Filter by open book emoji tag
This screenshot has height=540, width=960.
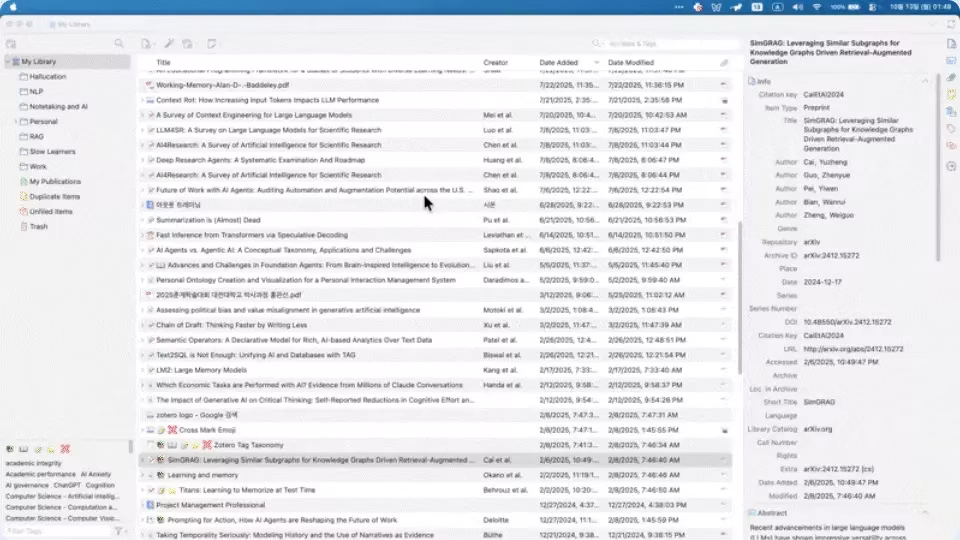click(23, 449)
